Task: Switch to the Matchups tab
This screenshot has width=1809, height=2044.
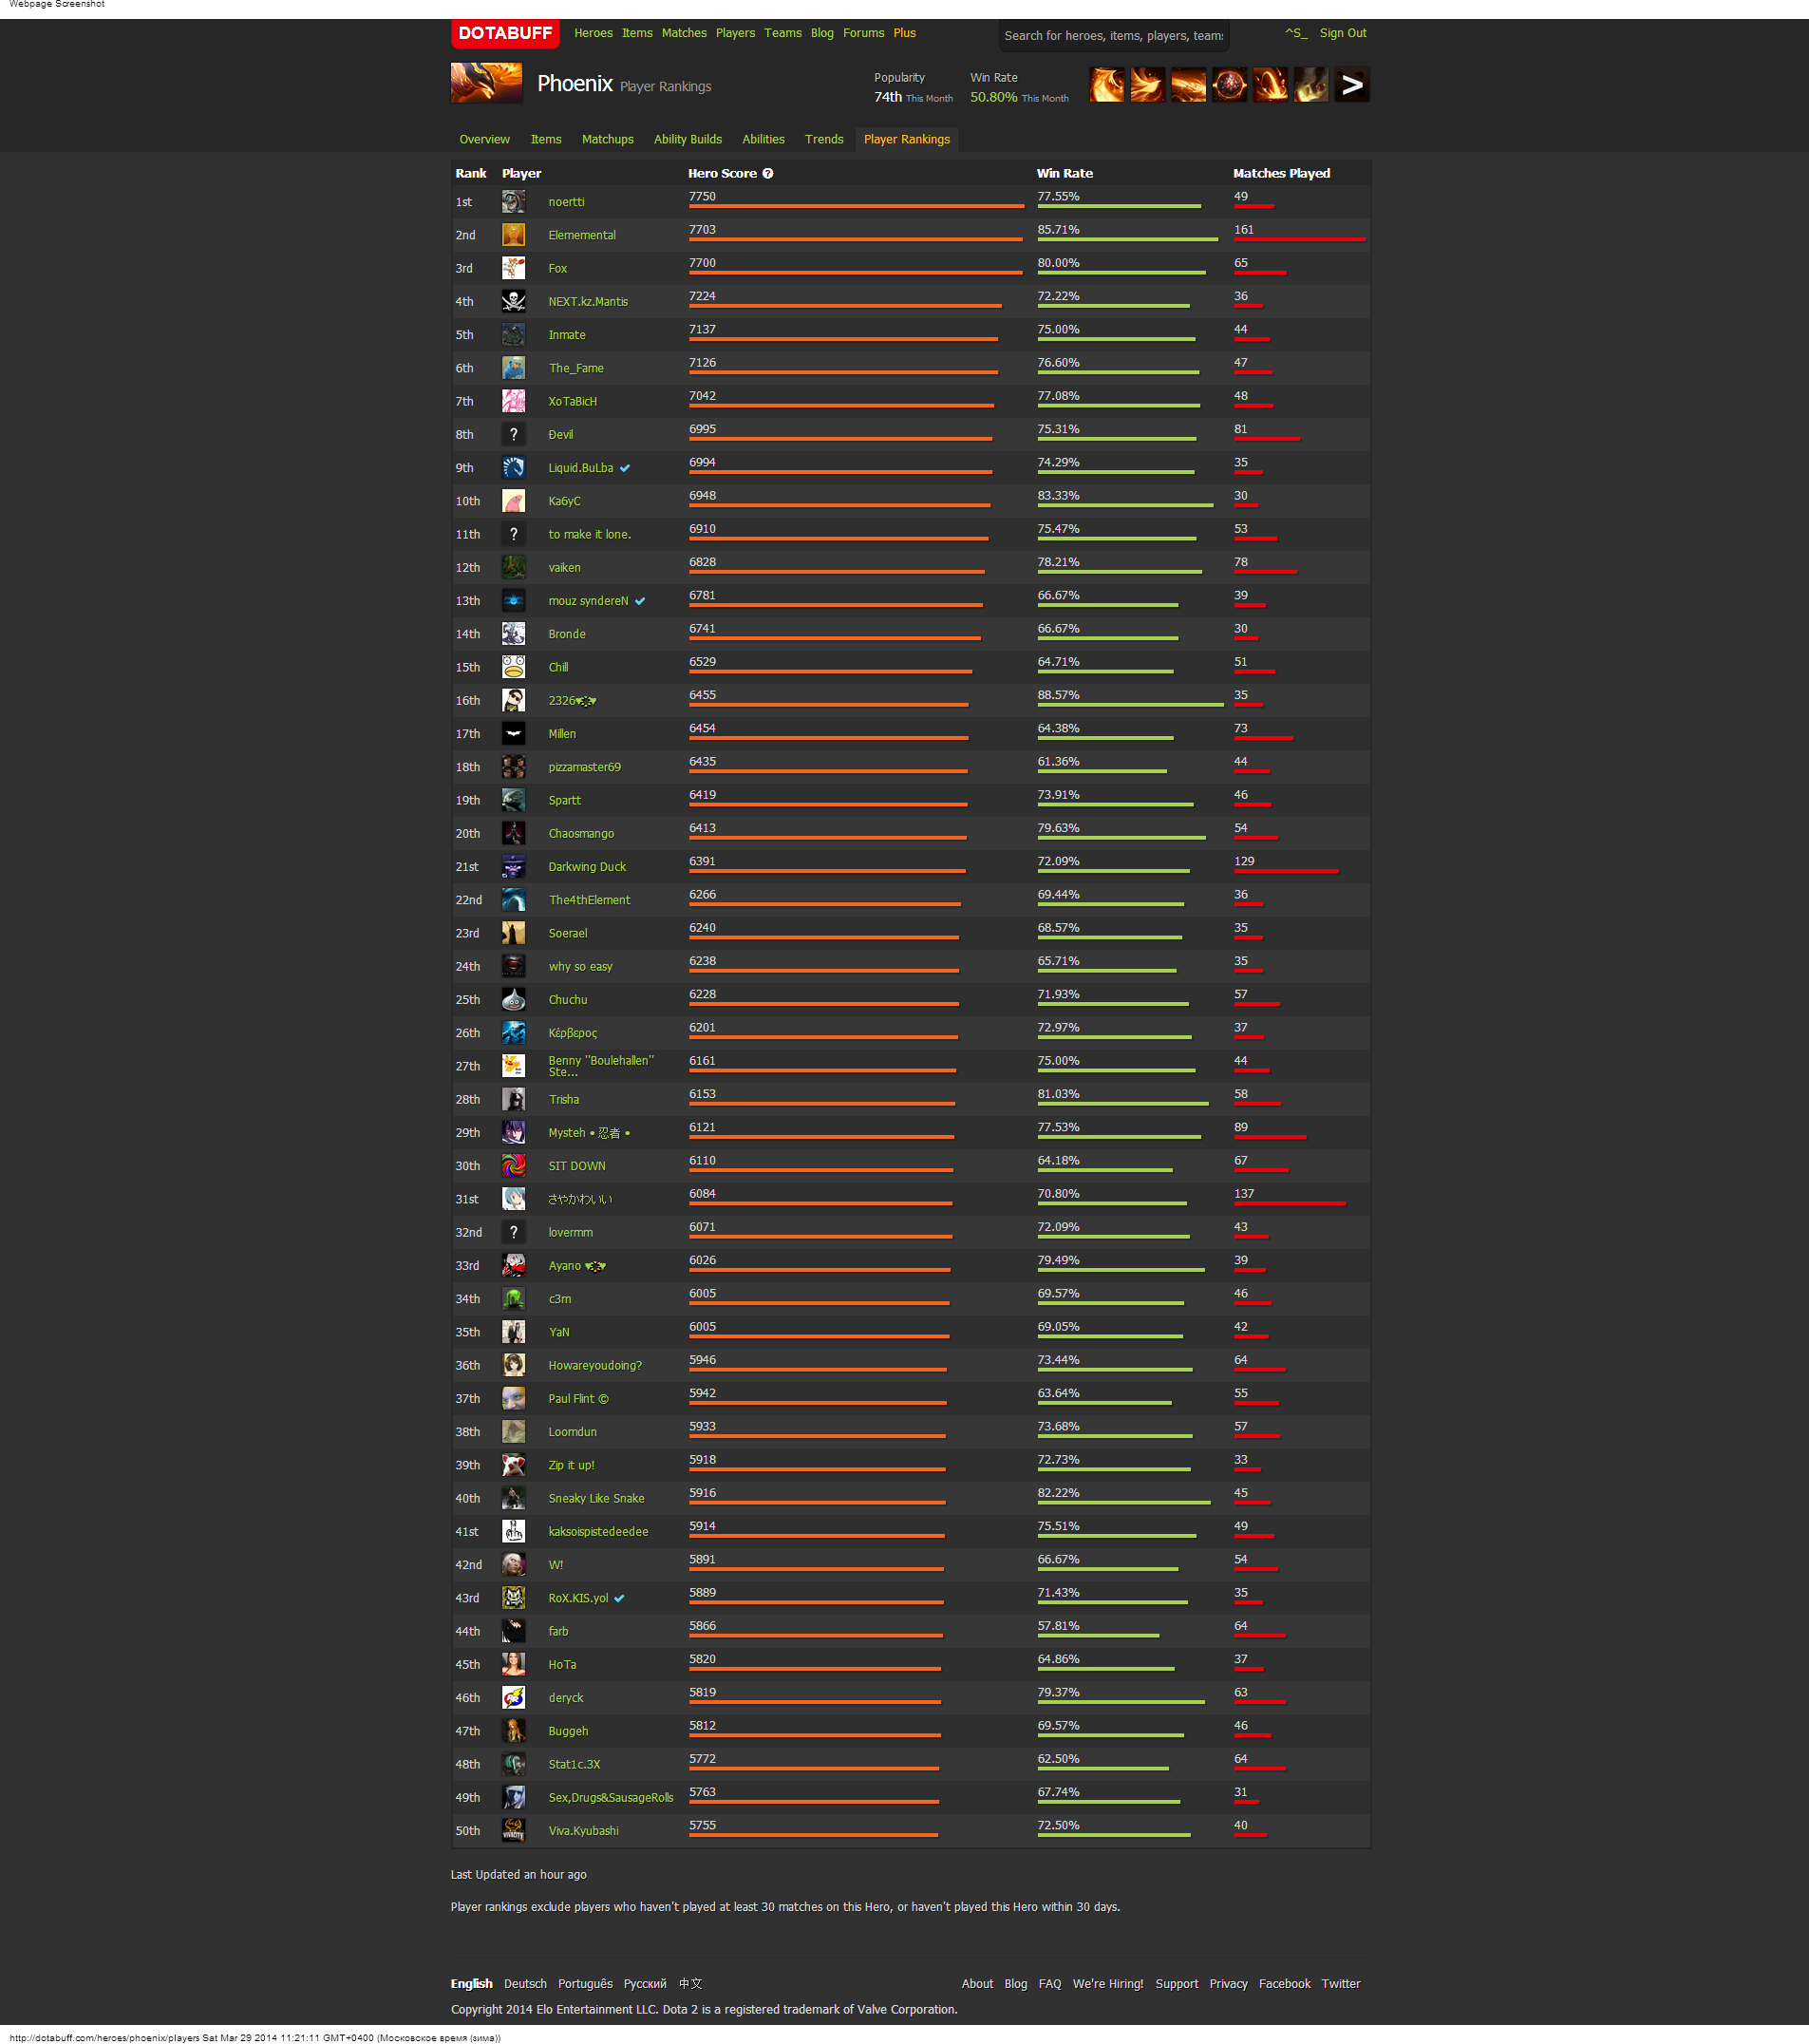Action: coord(607,140)
